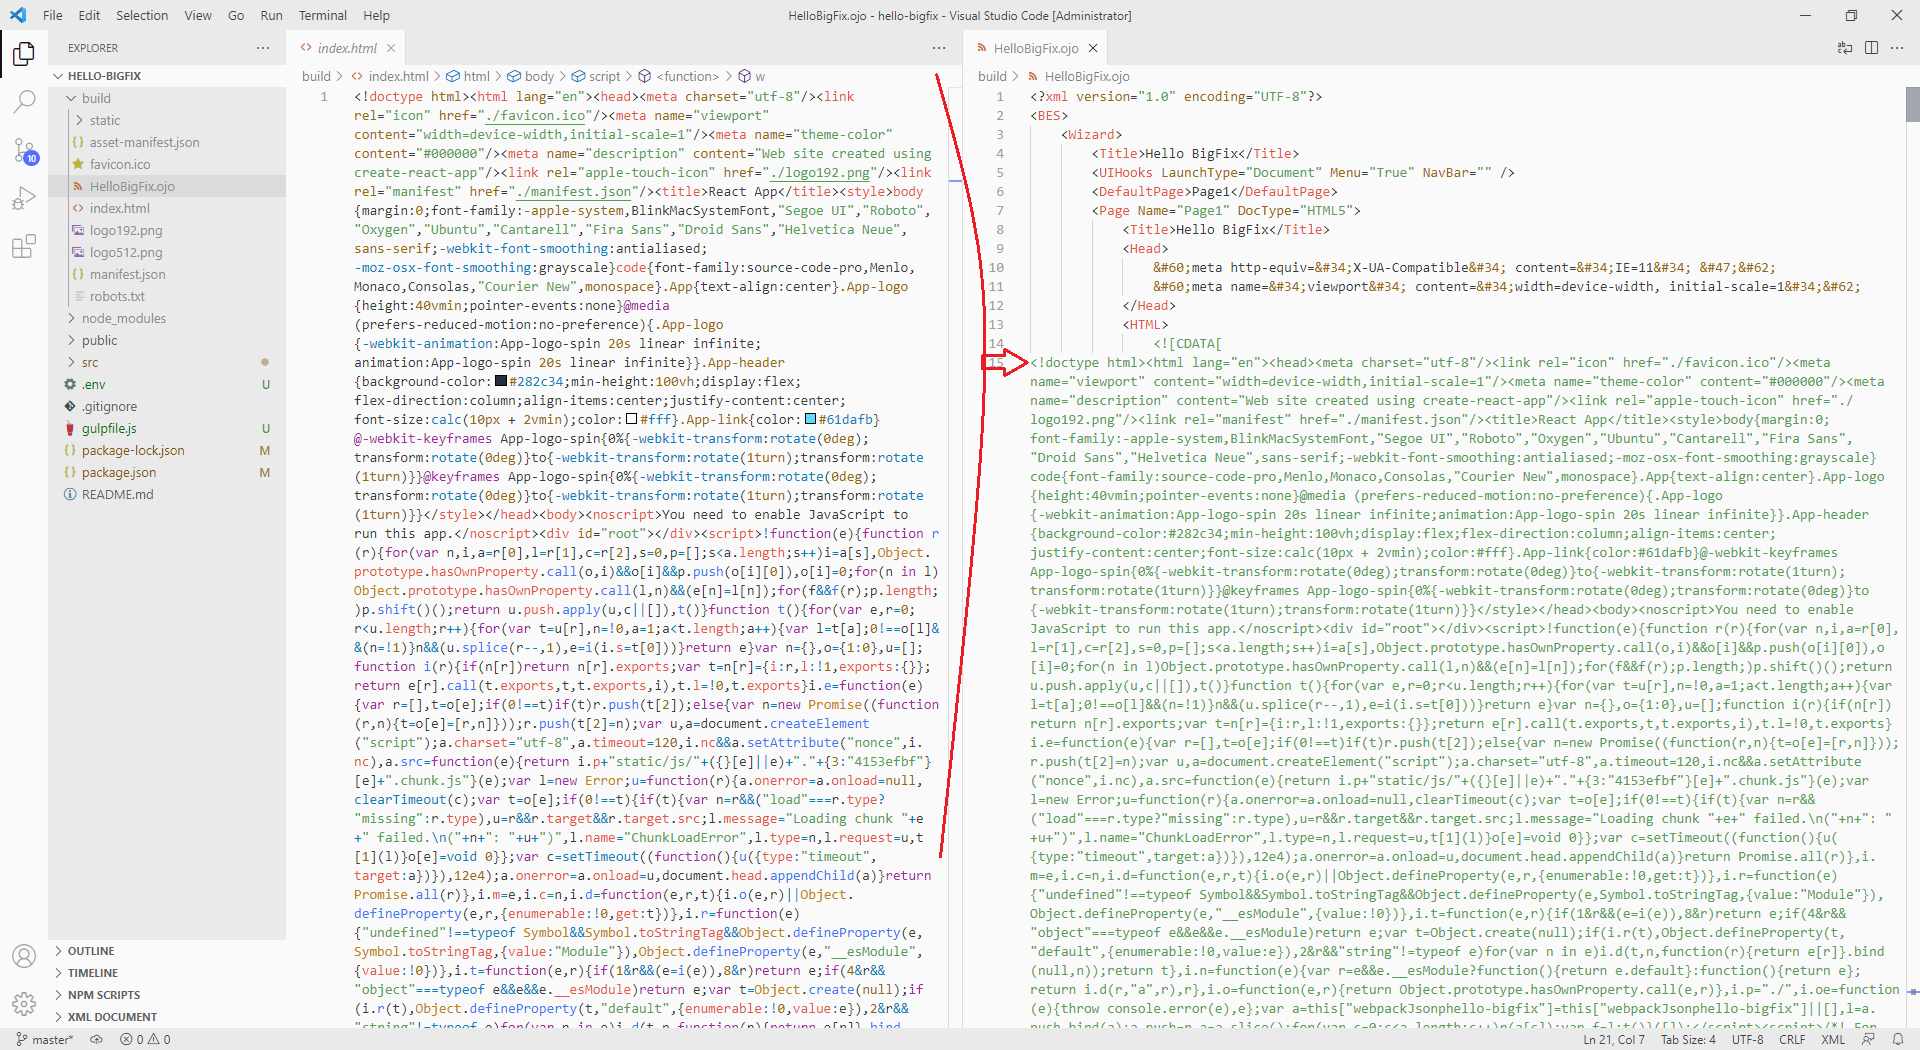Open README.md in Explorer
1920x1050 pixels.
[x=167, y=494]
